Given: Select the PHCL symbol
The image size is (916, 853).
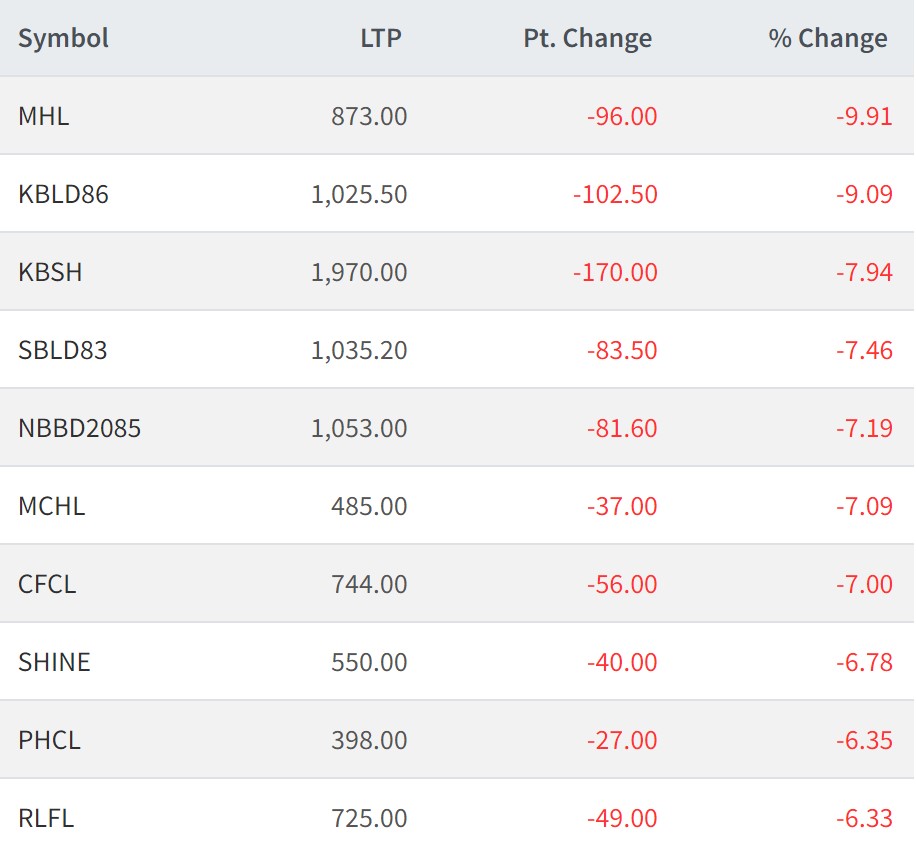Looking at the screenshot, I should (49, 740).
